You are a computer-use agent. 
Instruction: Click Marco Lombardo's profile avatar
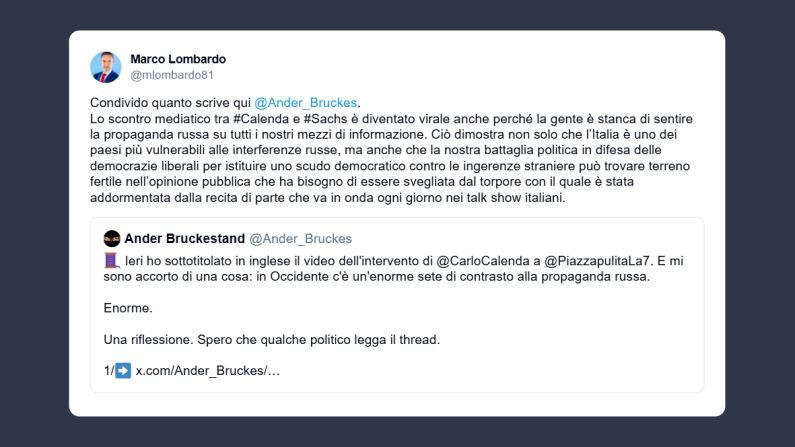click(105, 67)
